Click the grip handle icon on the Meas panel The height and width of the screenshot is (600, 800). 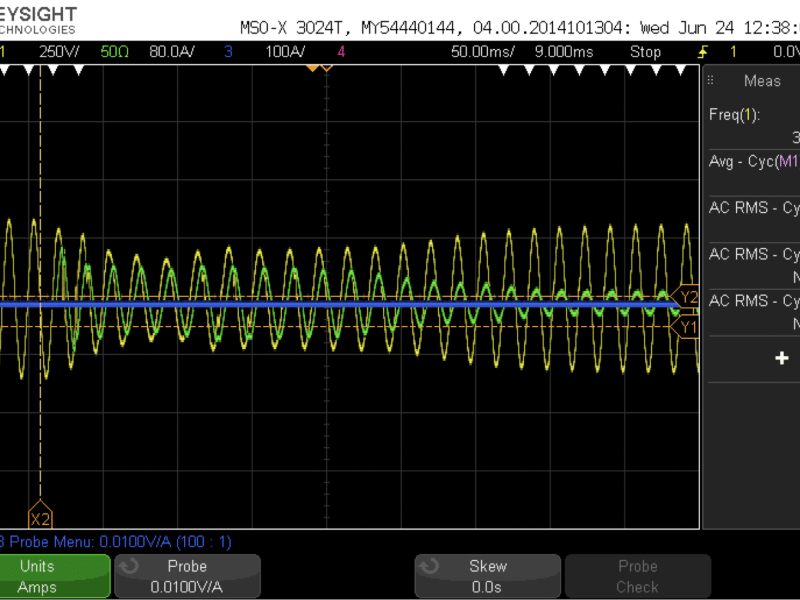point(709,80)
